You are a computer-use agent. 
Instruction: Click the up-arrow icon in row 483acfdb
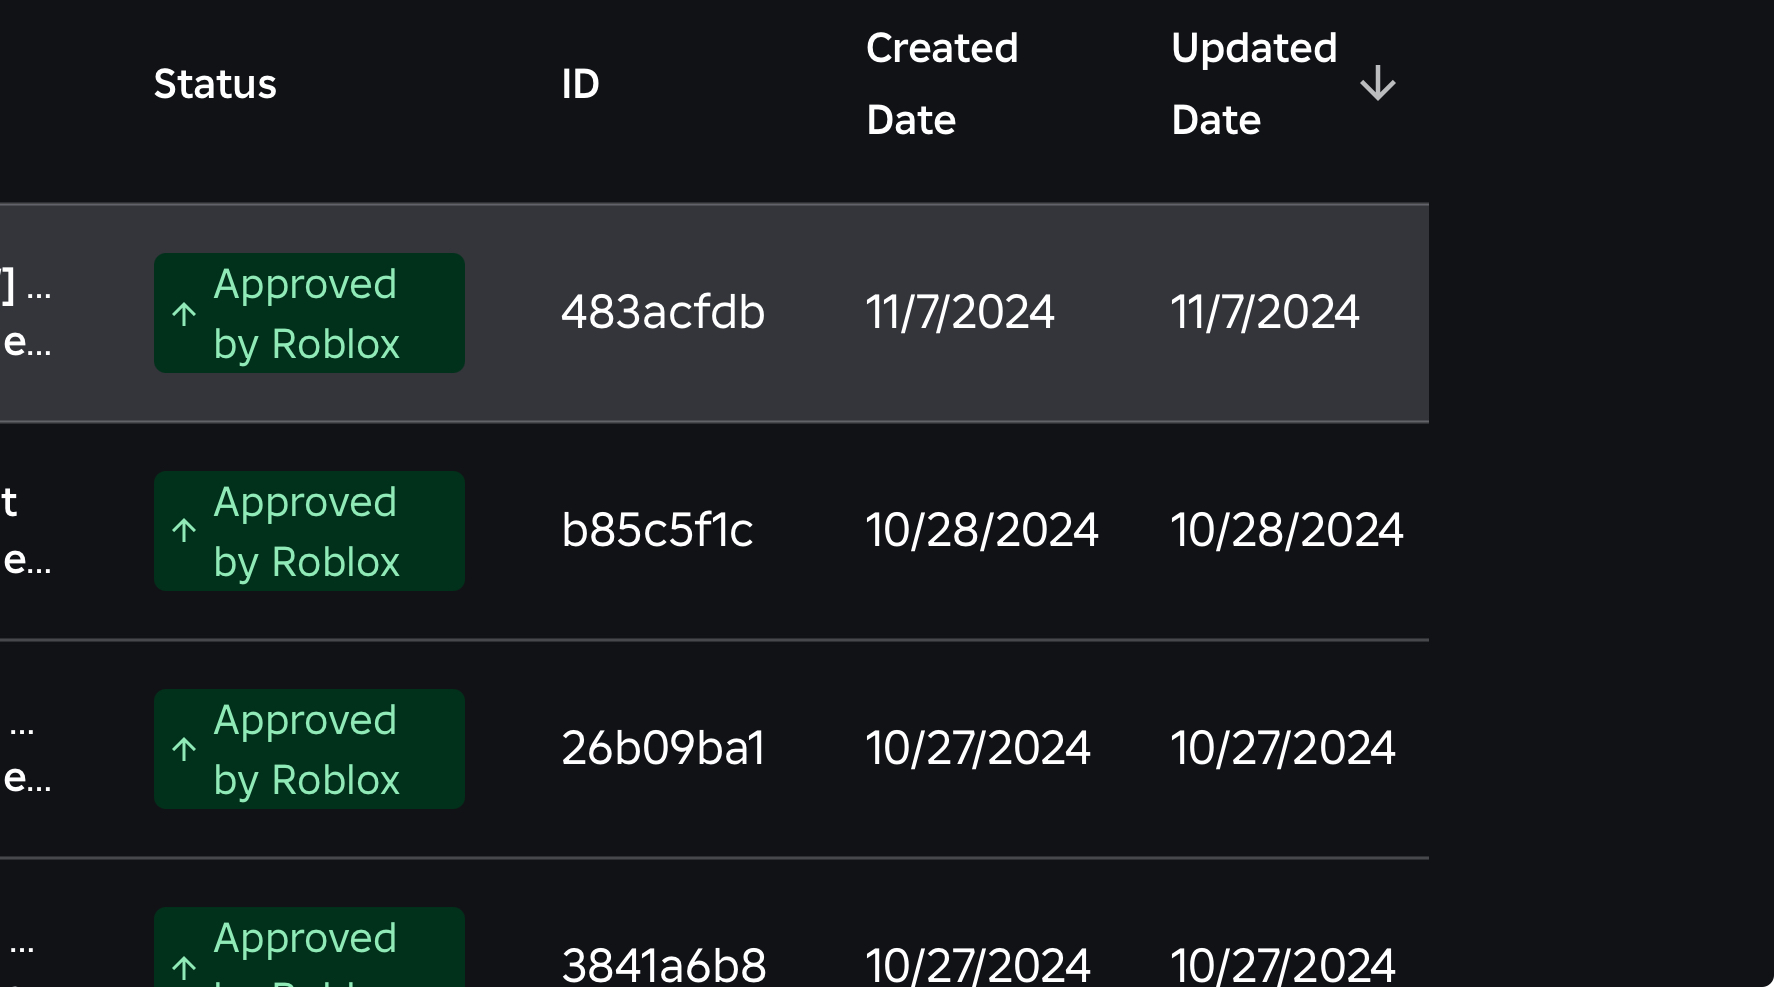click(x=184, y=314)
